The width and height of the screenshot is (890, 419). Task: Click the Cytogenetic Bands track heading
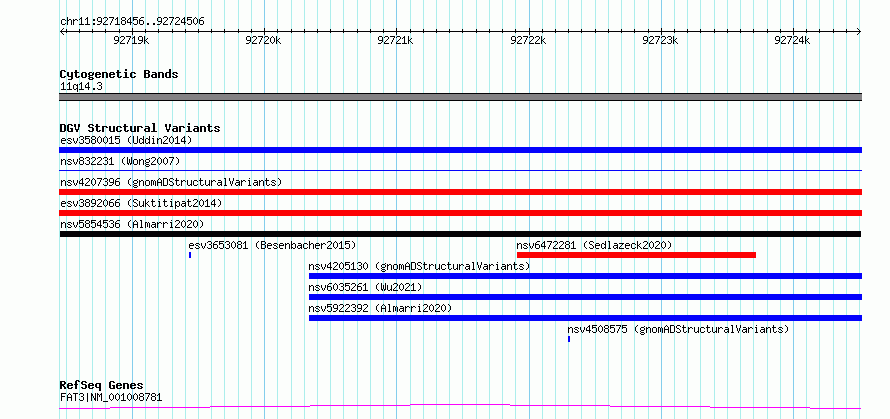[119, 74]
